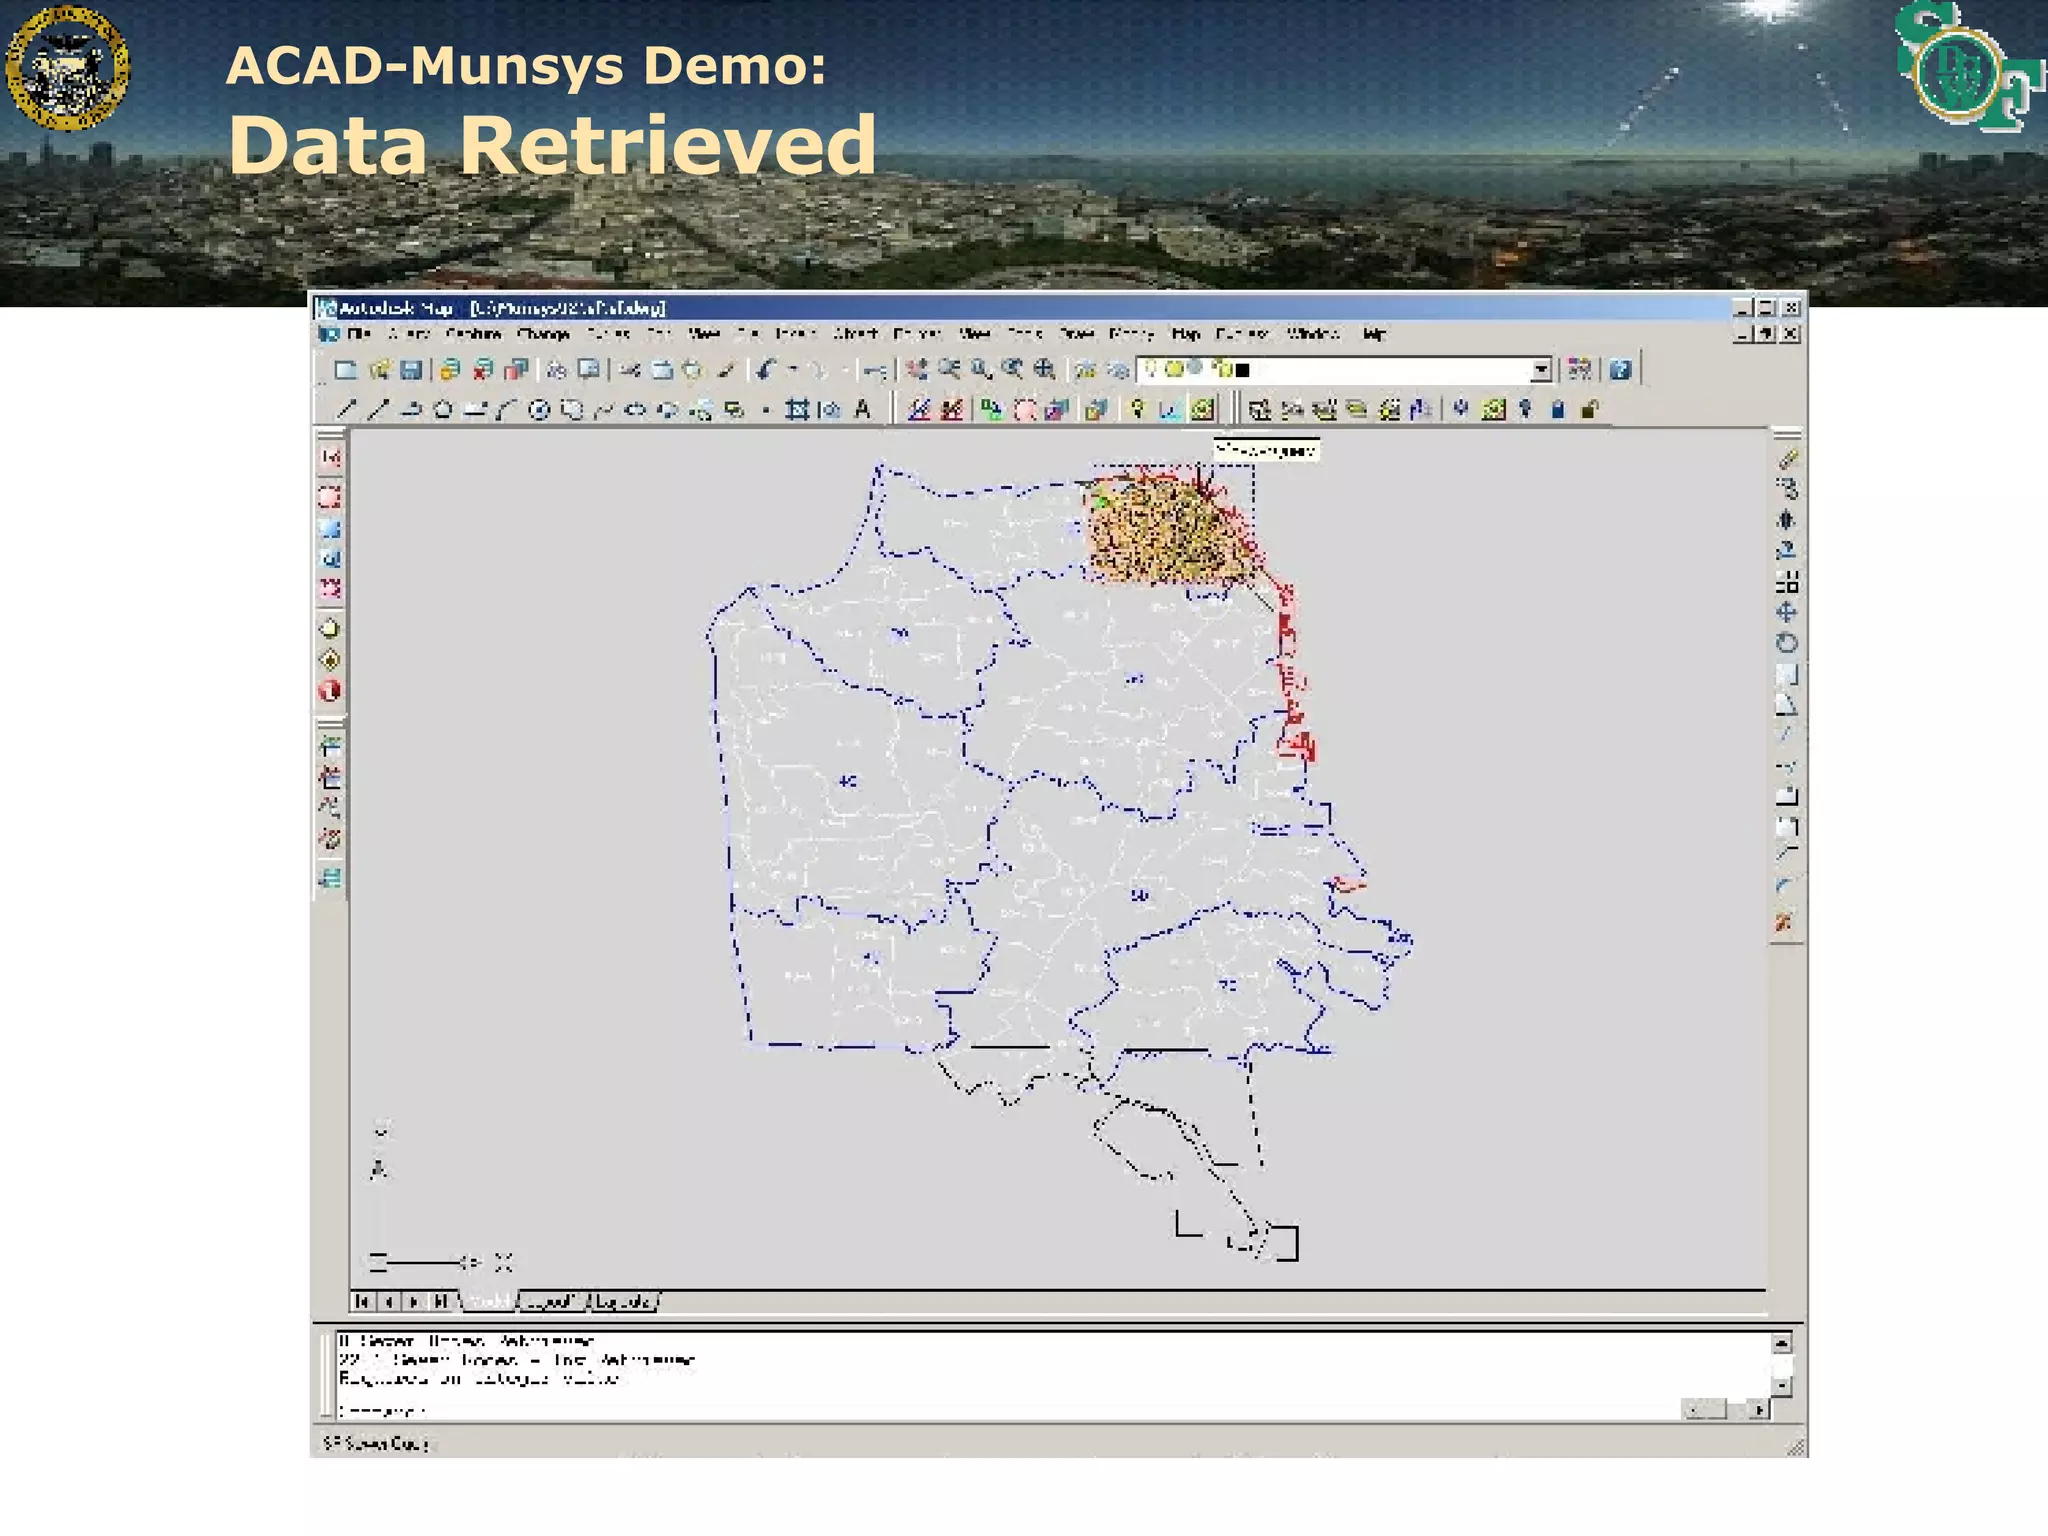This screenshot has height=1536, width=2048.
Task: Click the Open file folder icon
Action: (379, 370)
